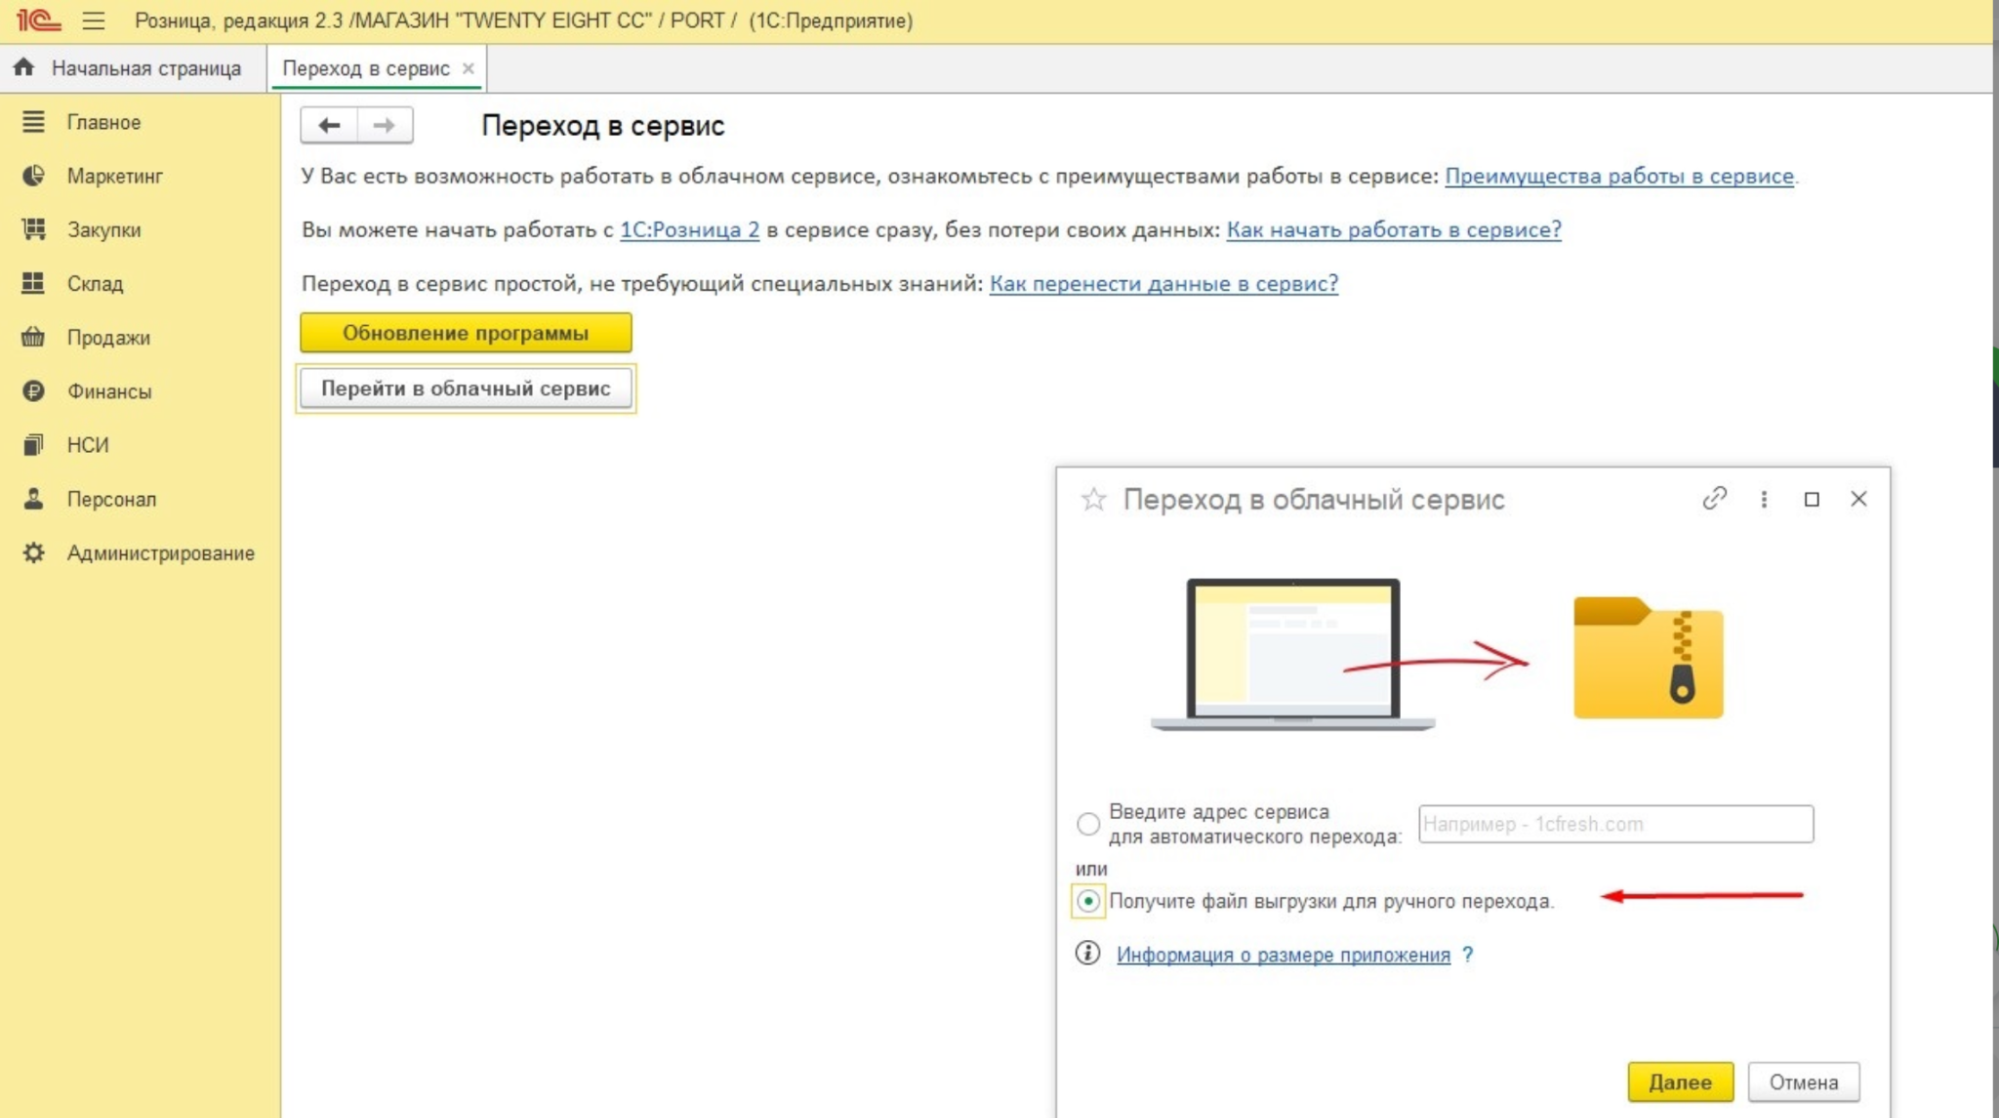Screen dimensions: 1999x1118
Task: Click the back navigation arrow
Action: (330, 124)
